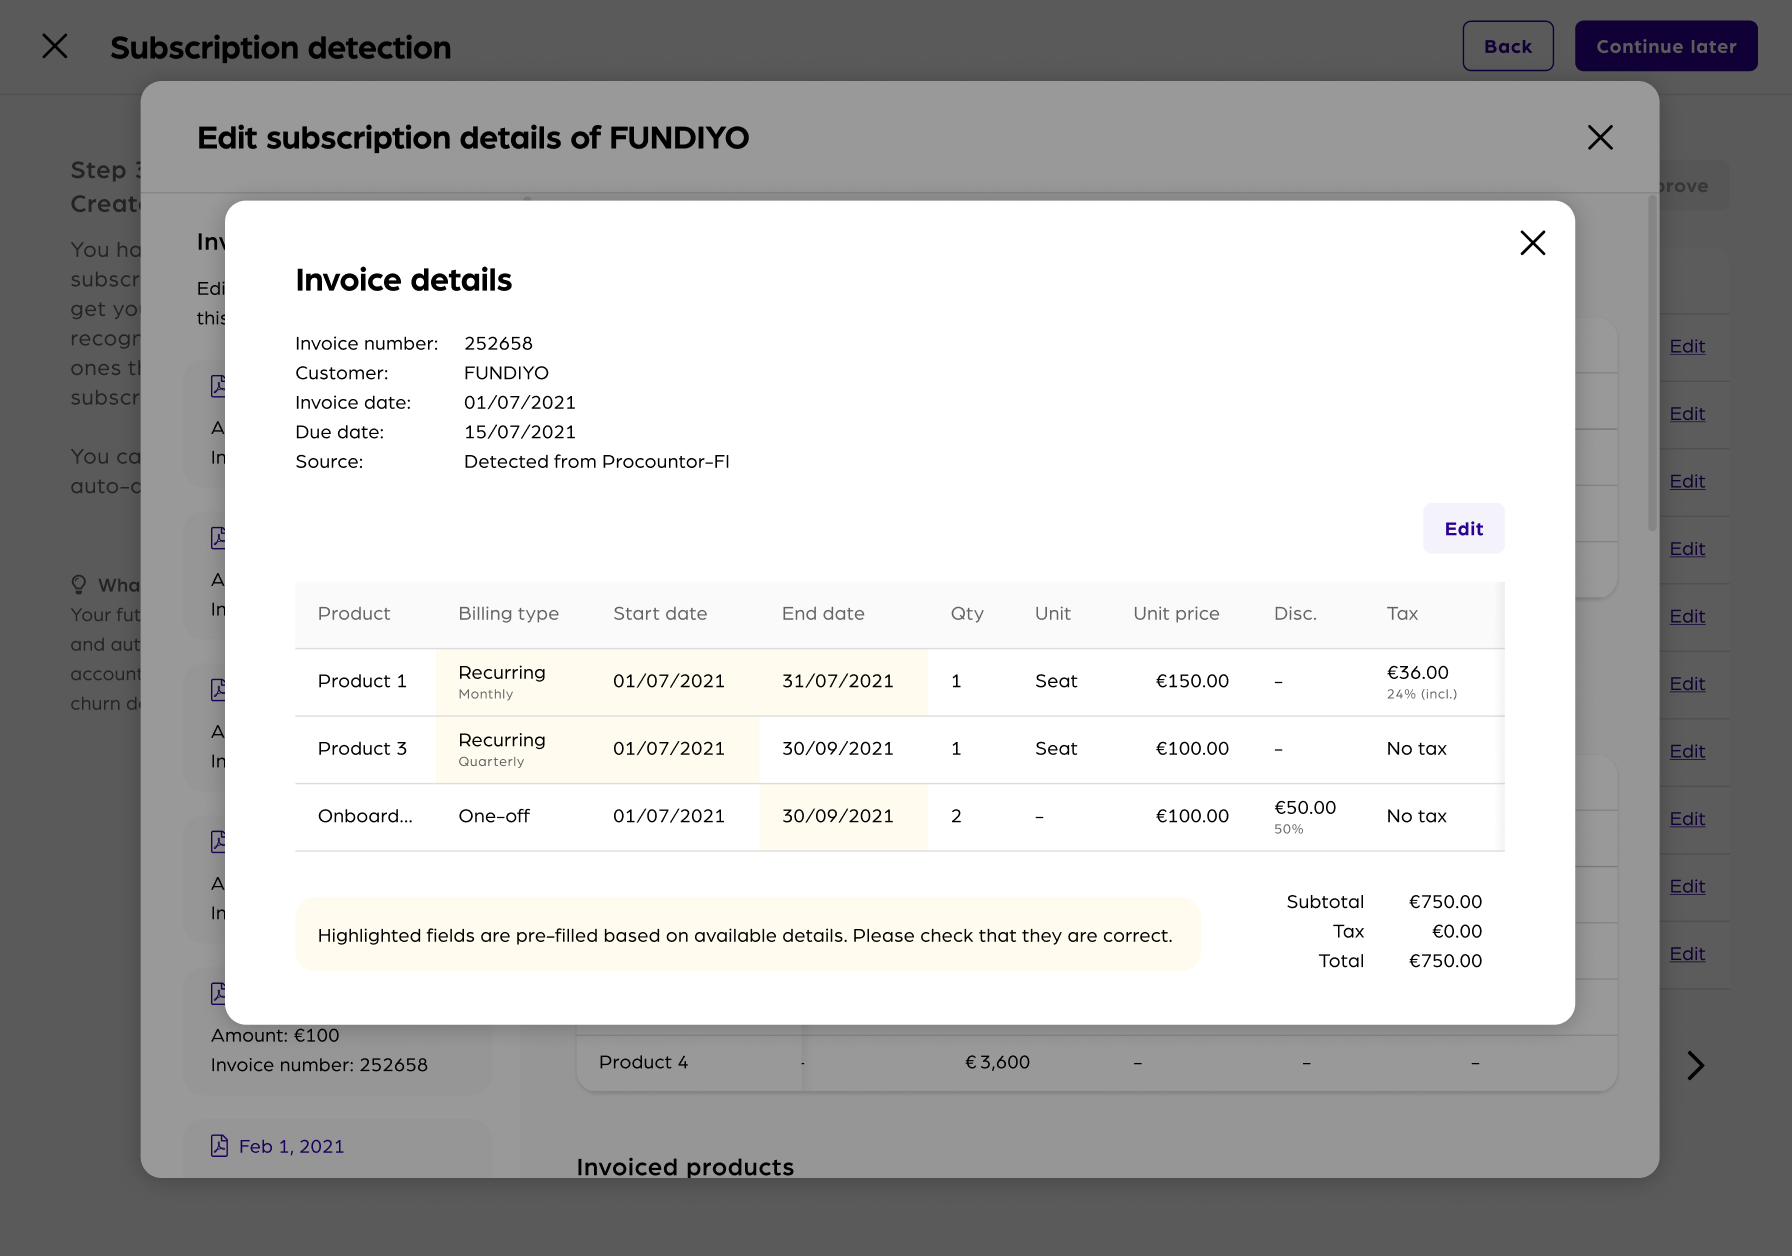The width and height of the screenshot is (1792, 1256).
Task: Click Amount: €100 in background card
Action: coord(275,1036)
